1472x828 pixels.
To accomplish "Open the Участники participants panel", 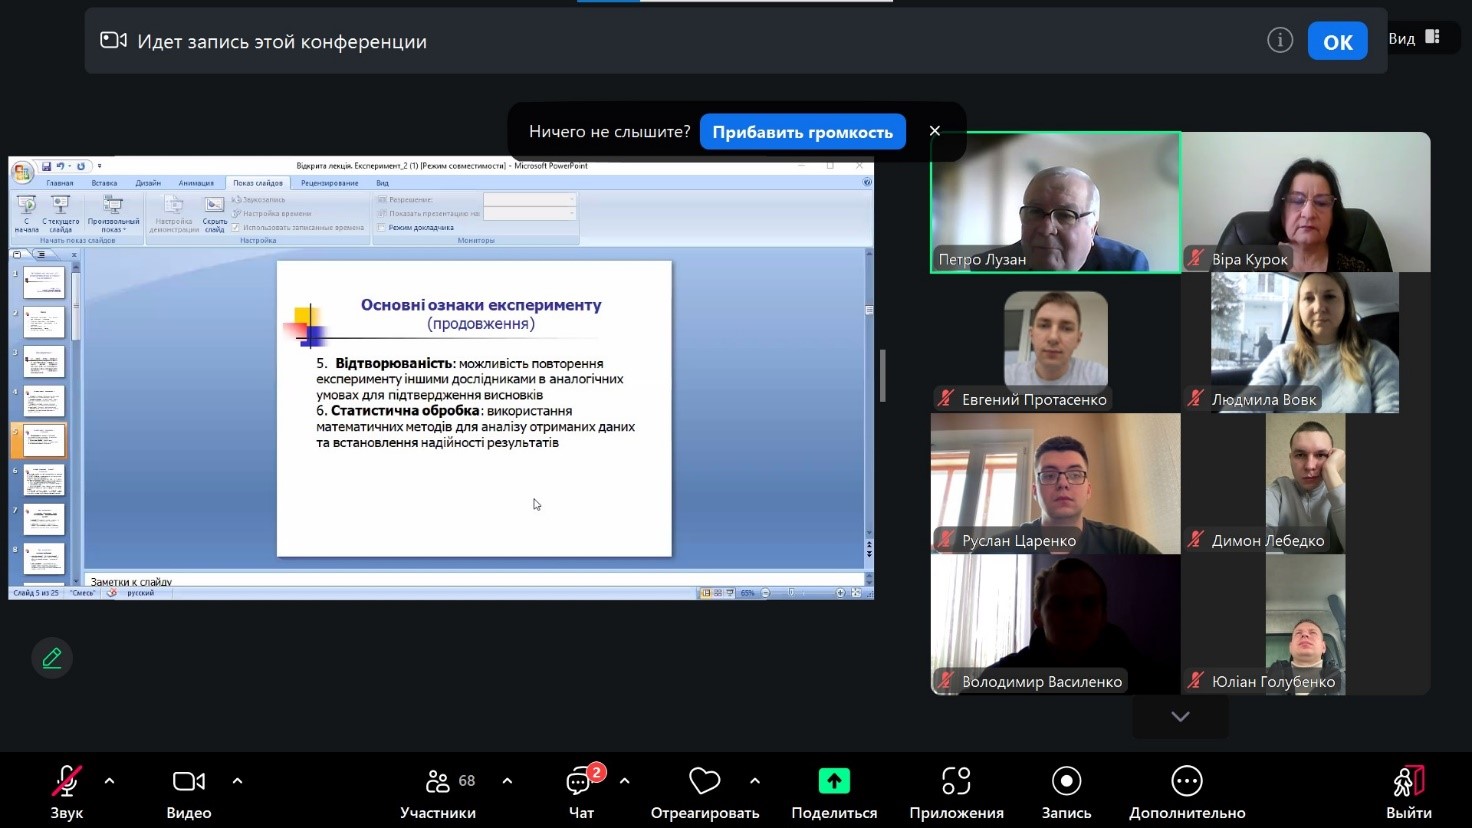I will tap(438, 782).
